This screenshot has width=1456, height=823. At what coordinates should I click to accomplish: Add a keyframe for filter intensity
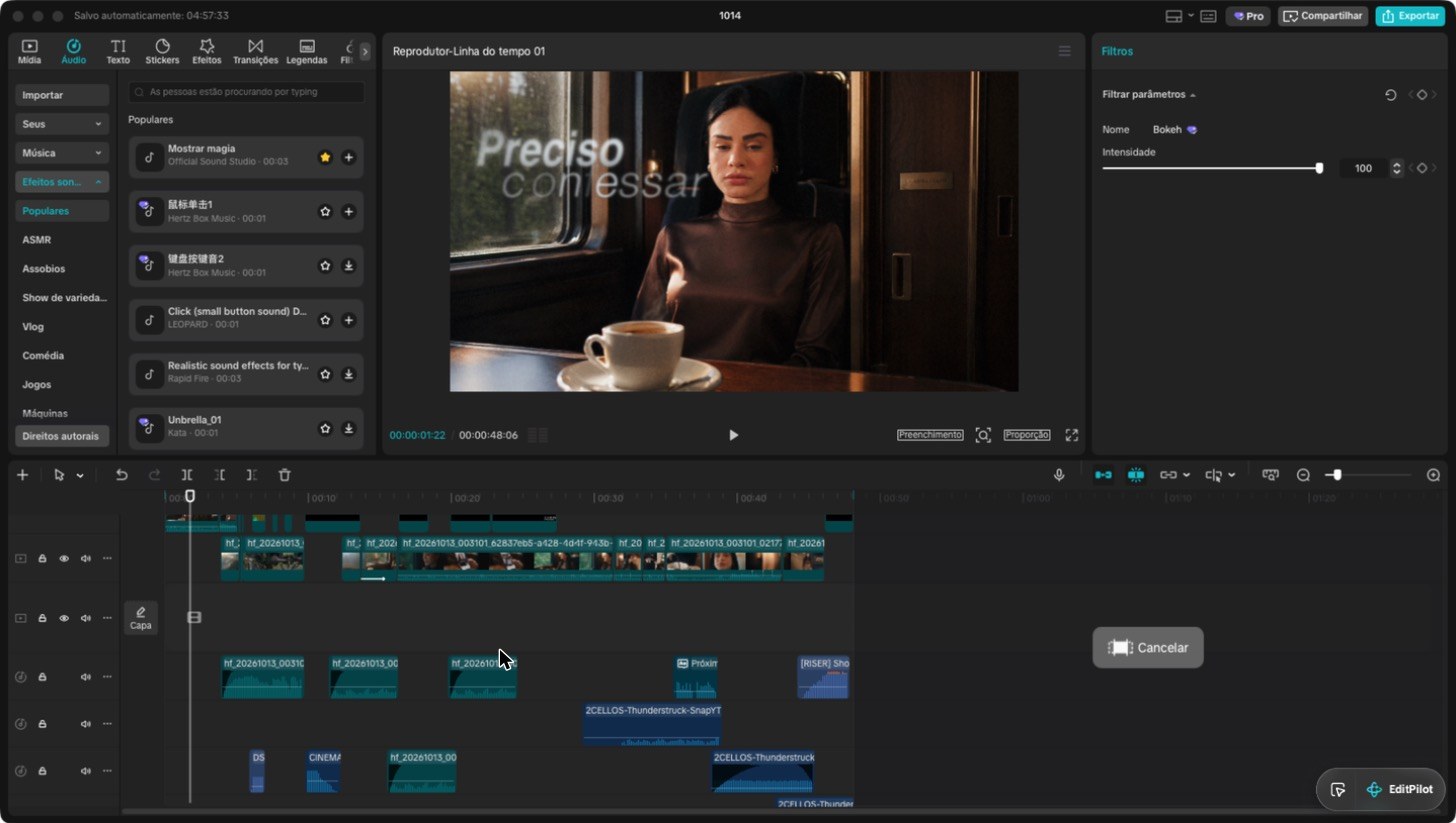click(1422, 168)
